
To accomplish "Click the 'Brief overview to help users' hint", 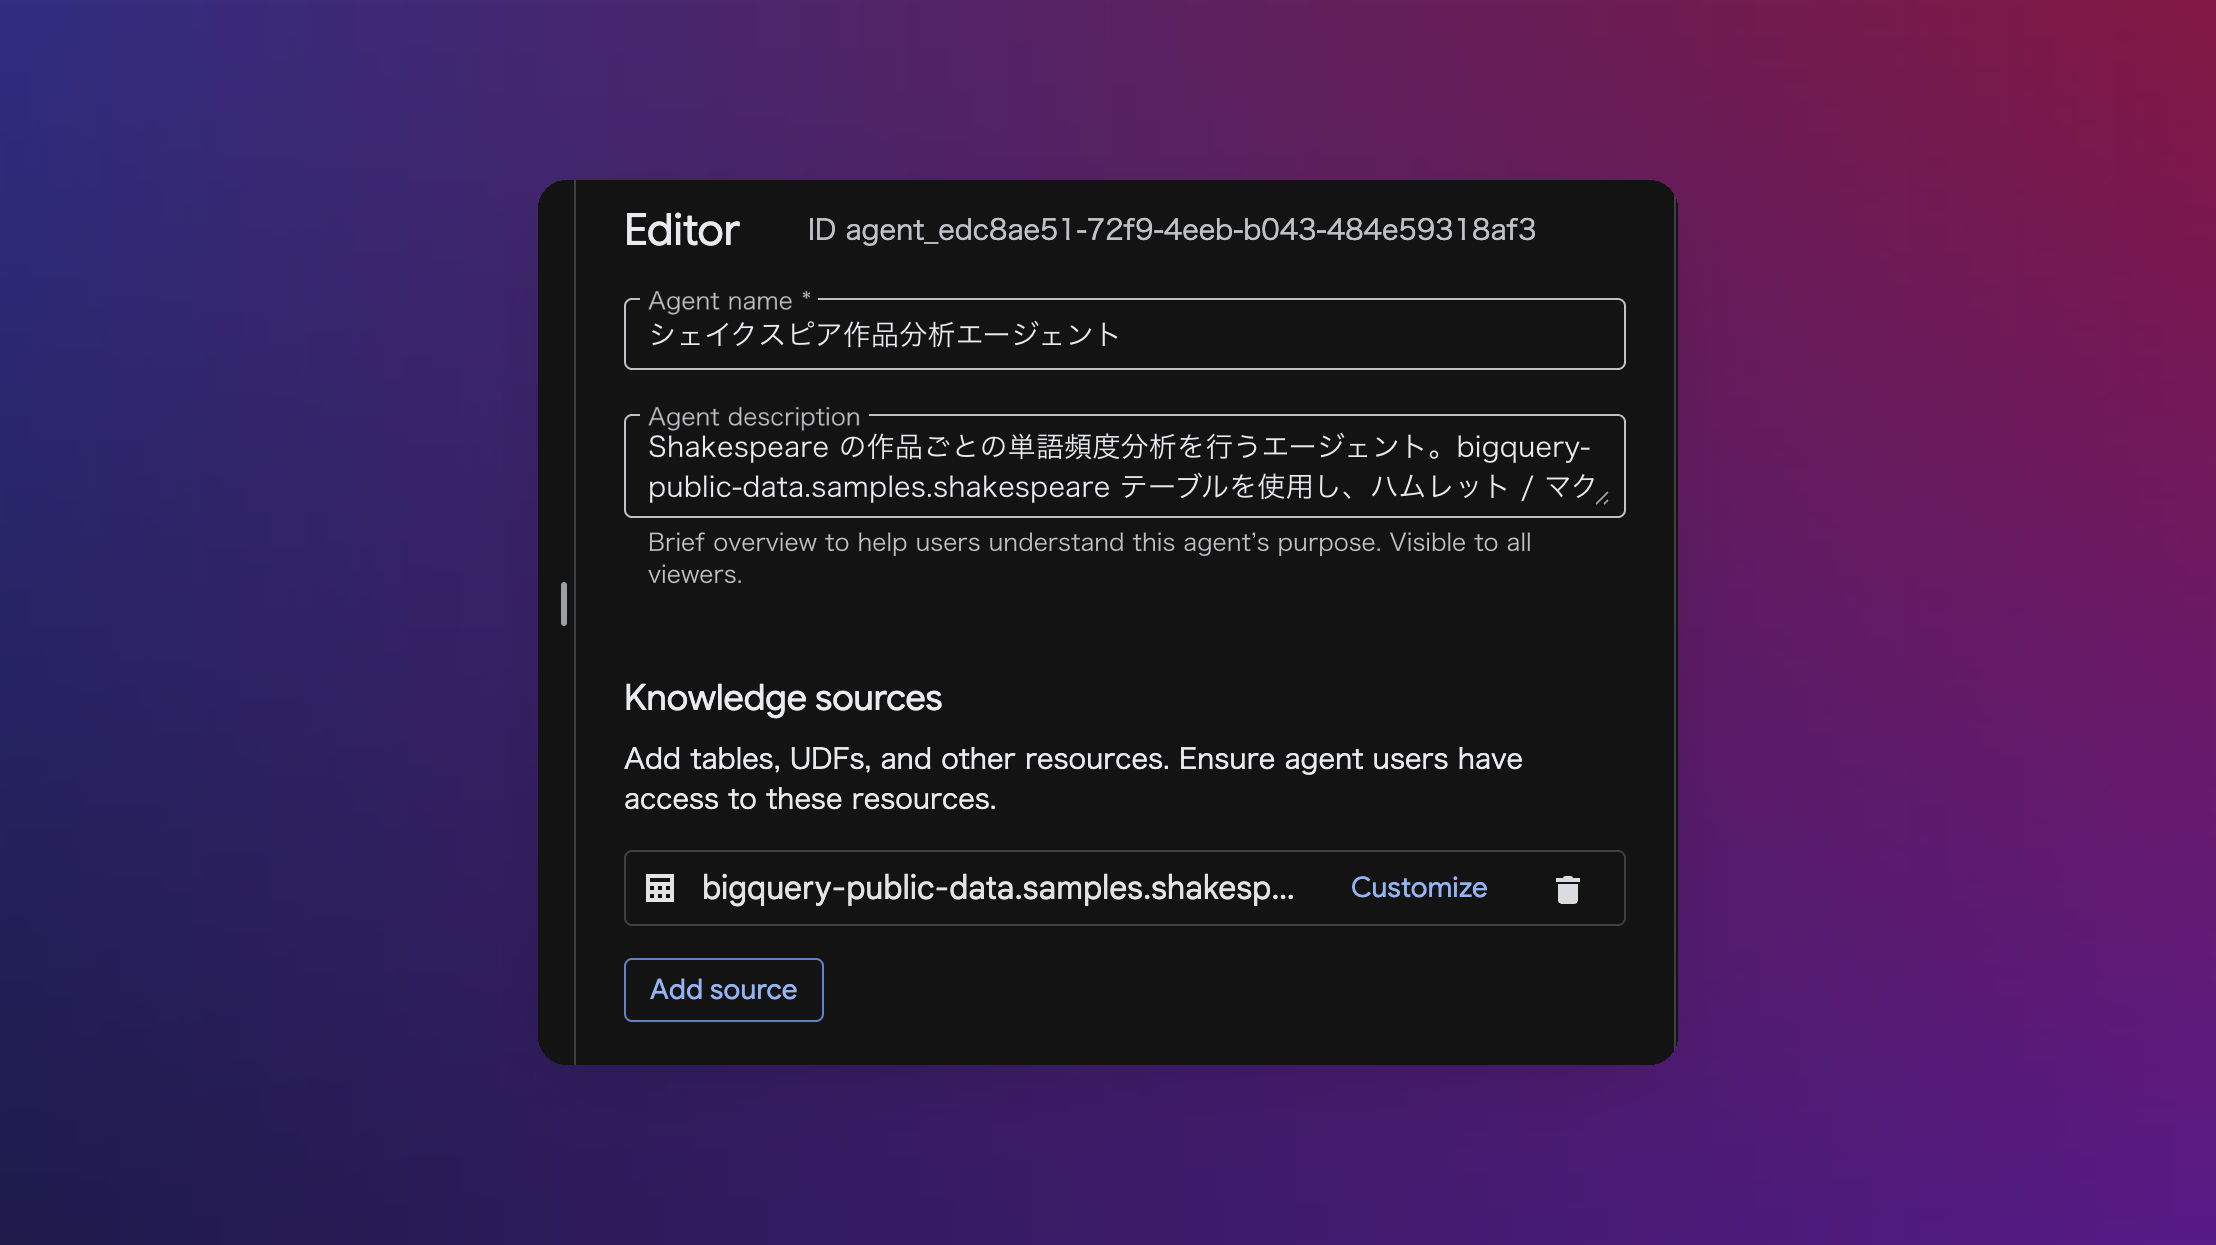I will tap(1089, 558).
